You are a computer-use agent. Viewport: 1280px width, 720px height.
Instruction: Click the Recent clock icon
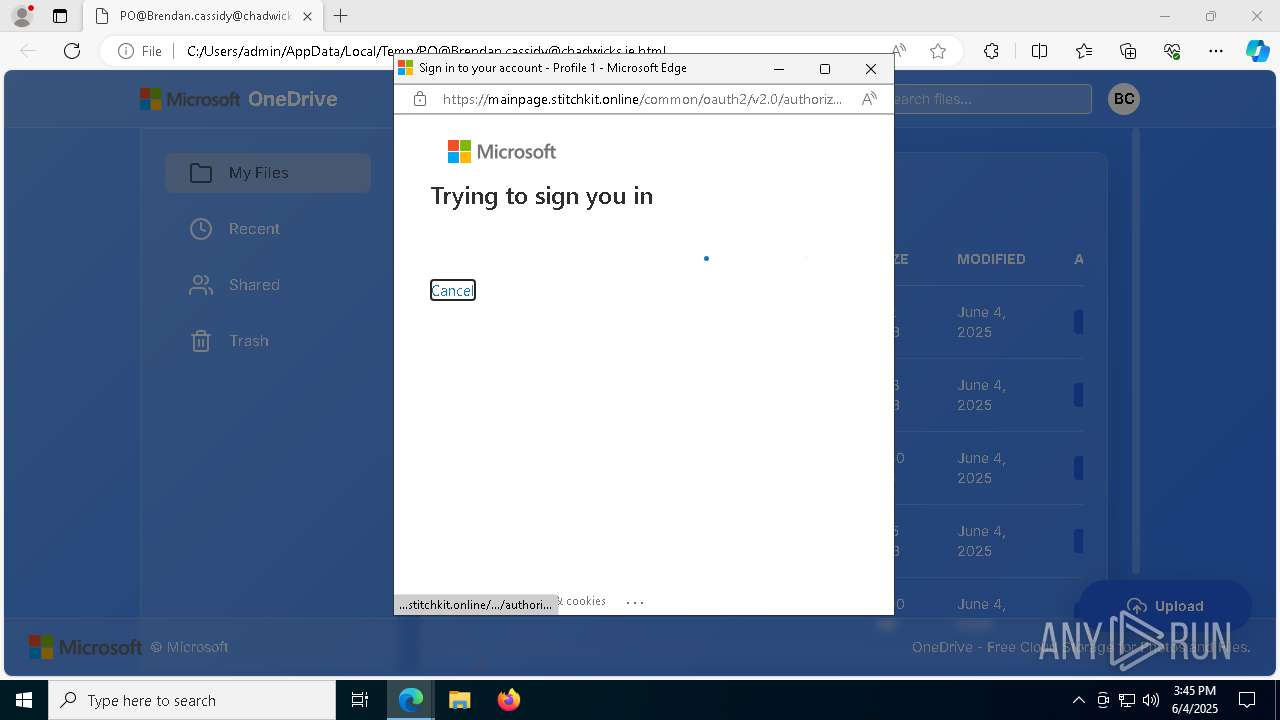(x=201, y=229)
